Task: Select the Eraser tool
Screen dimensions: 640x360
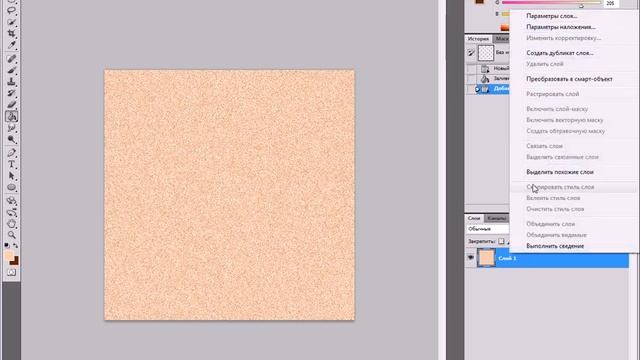Action: coord(11,105)
